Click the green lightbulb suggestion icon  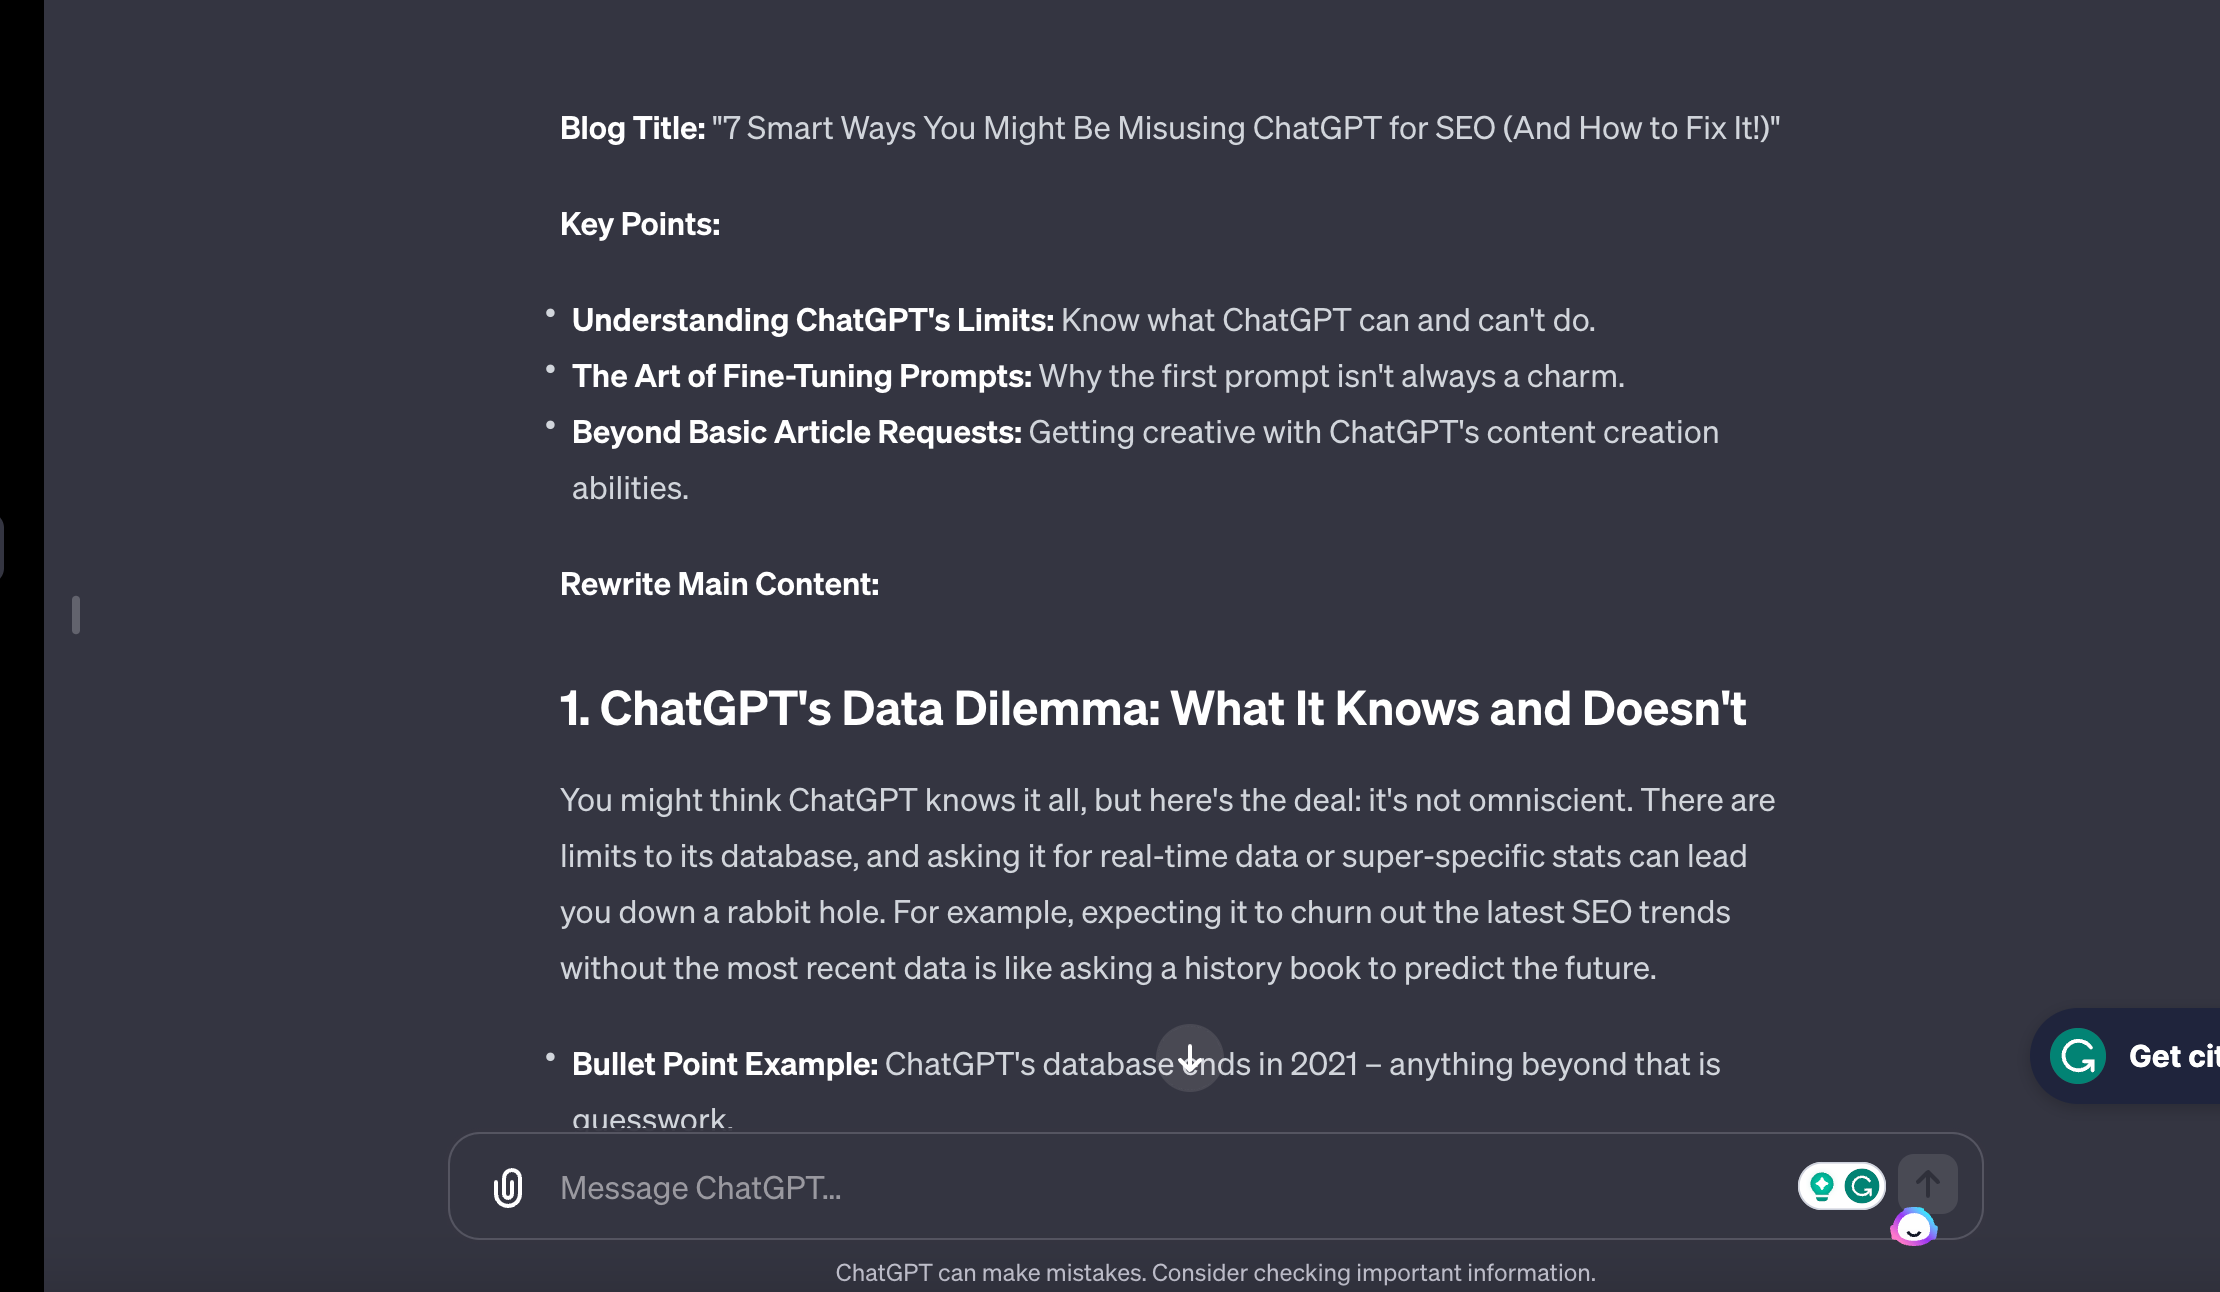pyautogui.click(x=1822, y=1186)
